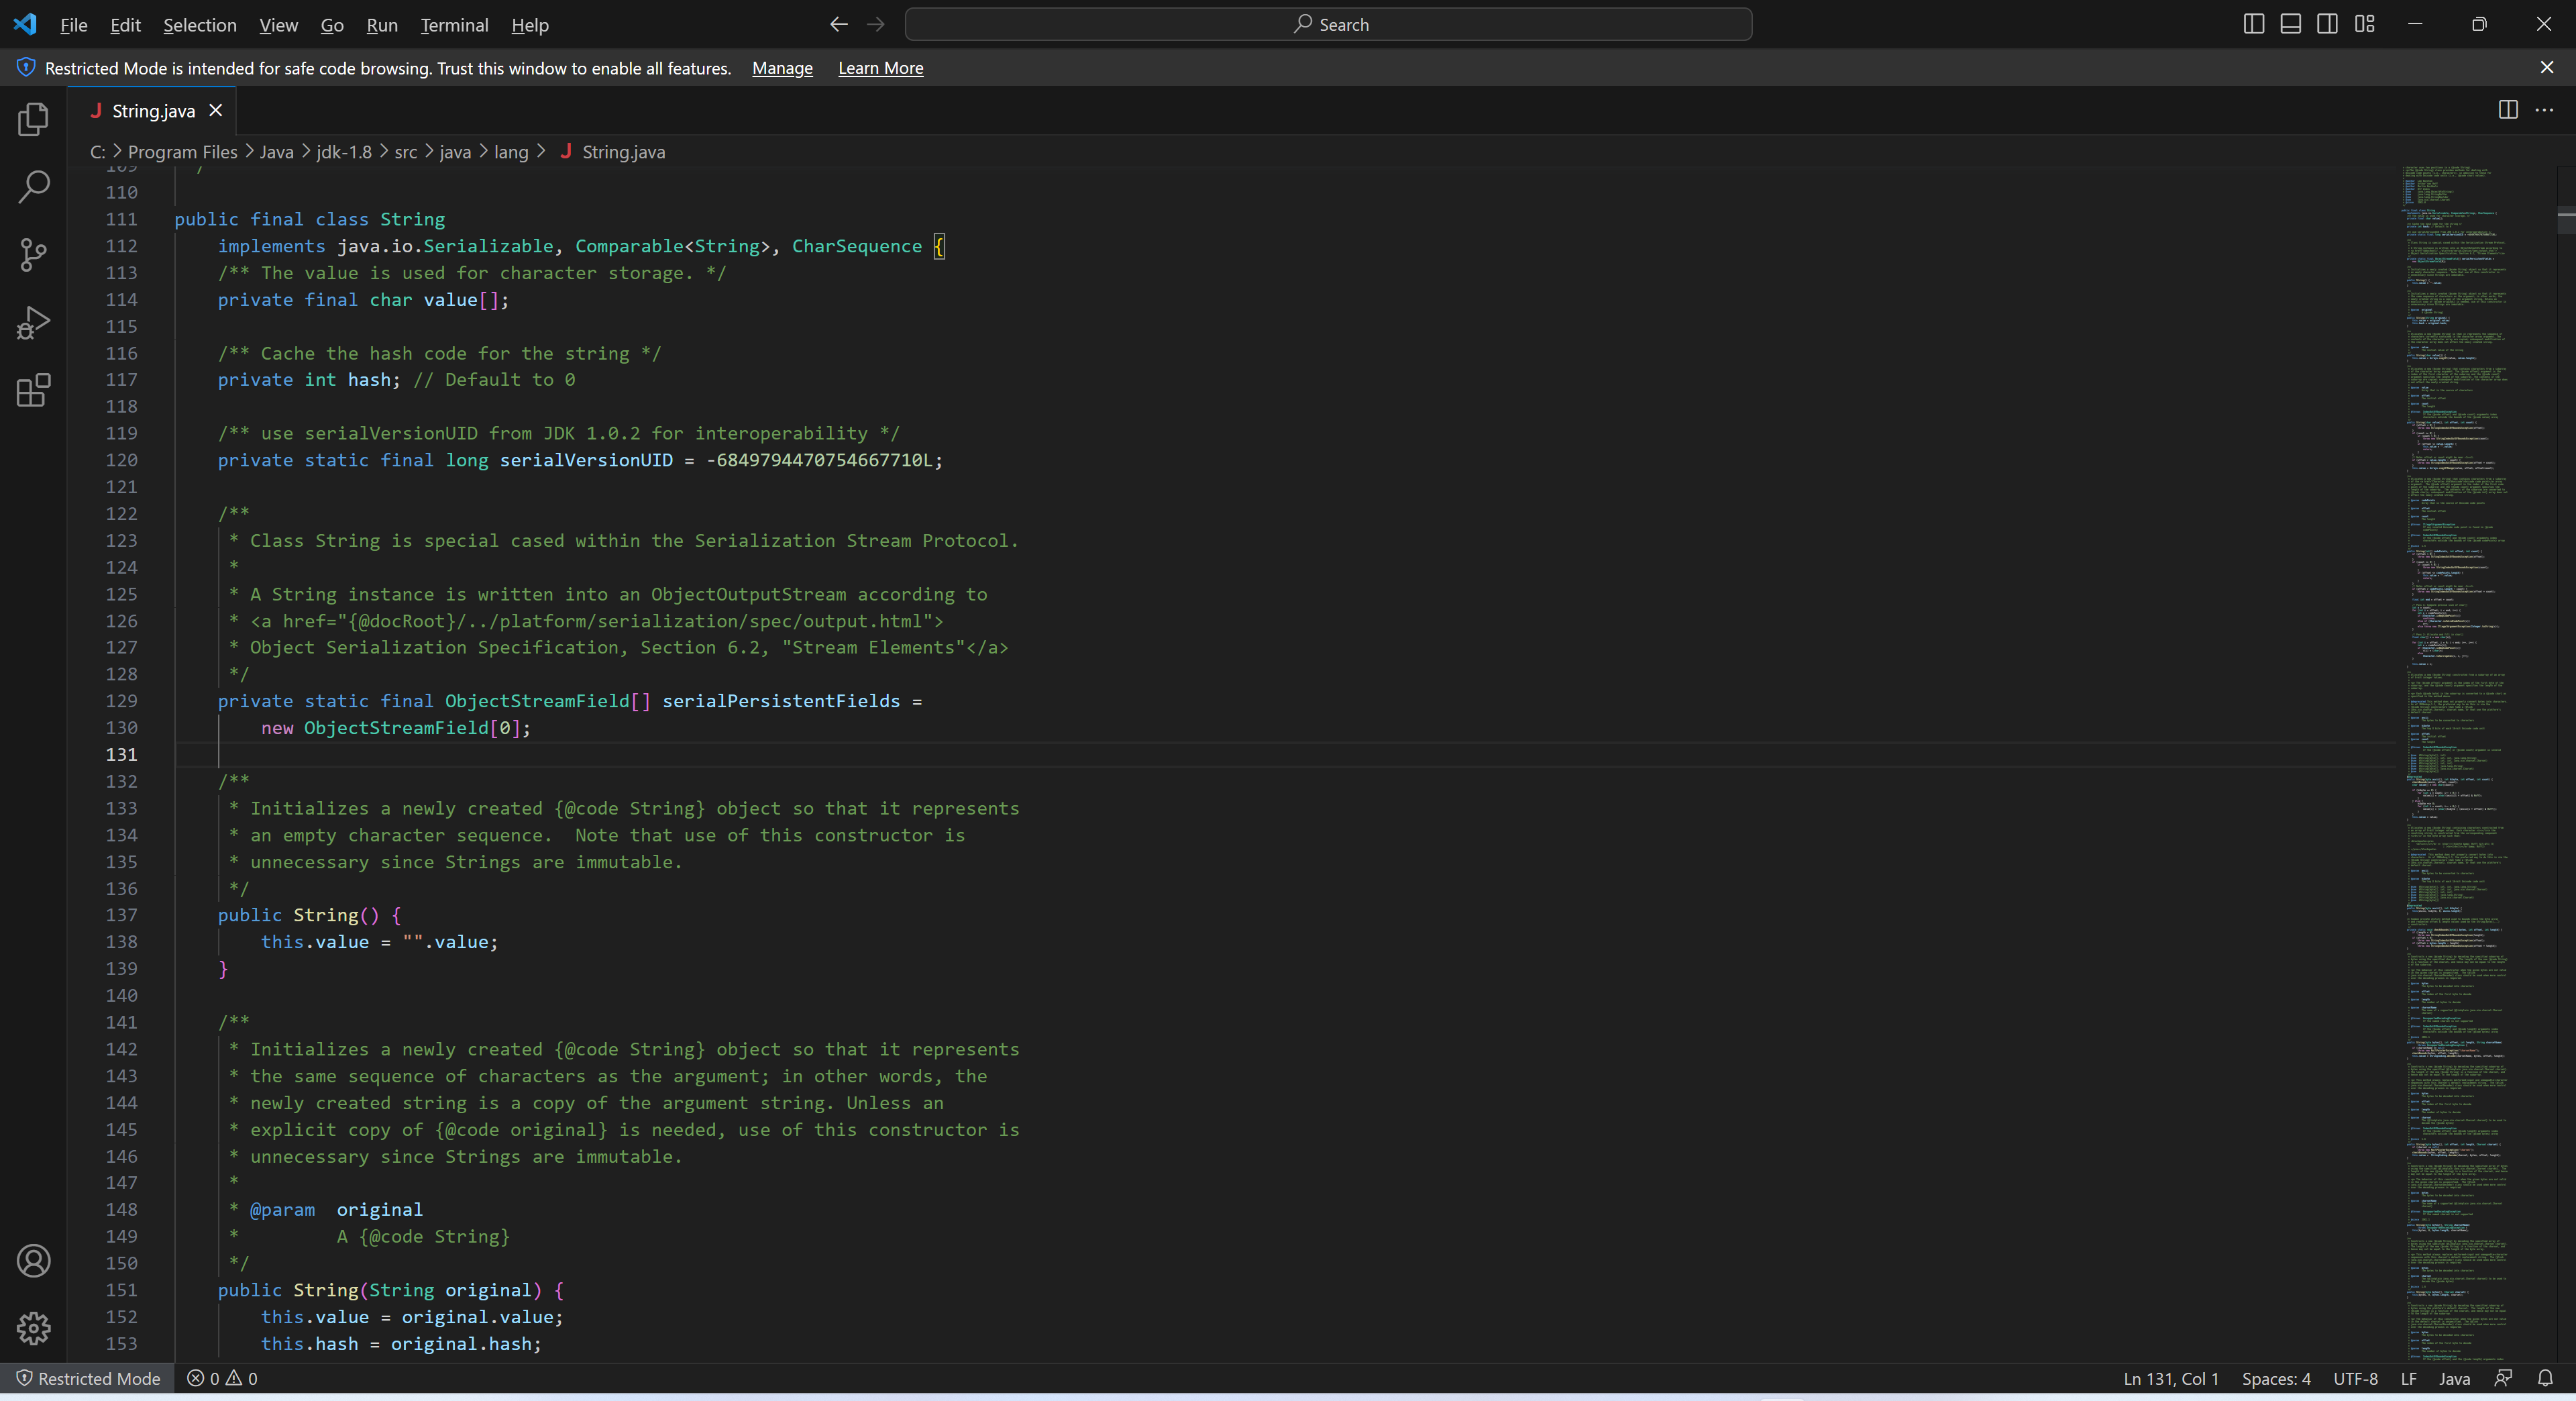Split the editor to the right

2507,110
